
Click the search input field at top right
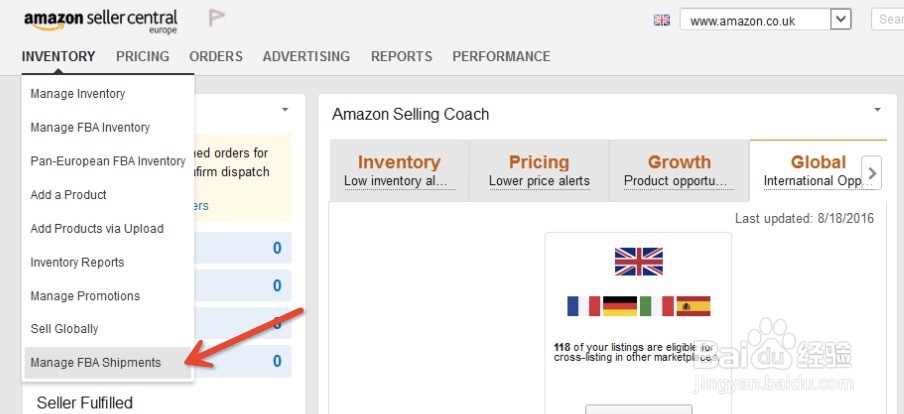(887, 20)
